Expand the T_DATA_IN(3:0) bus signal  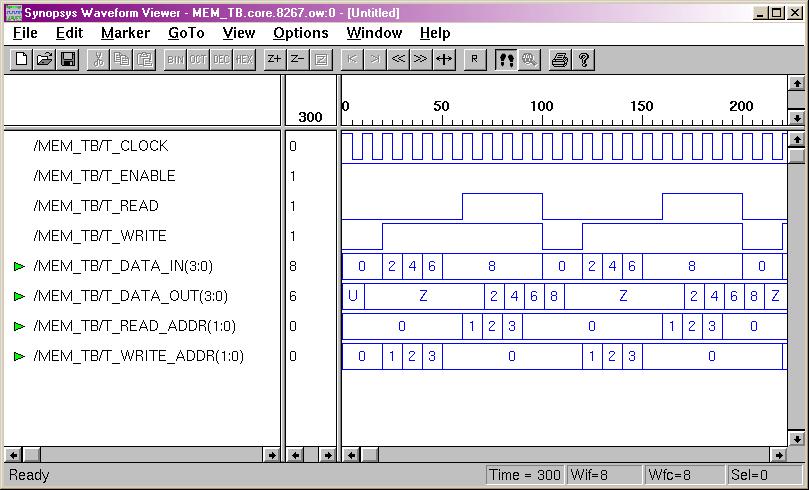[x=19, y=266]
